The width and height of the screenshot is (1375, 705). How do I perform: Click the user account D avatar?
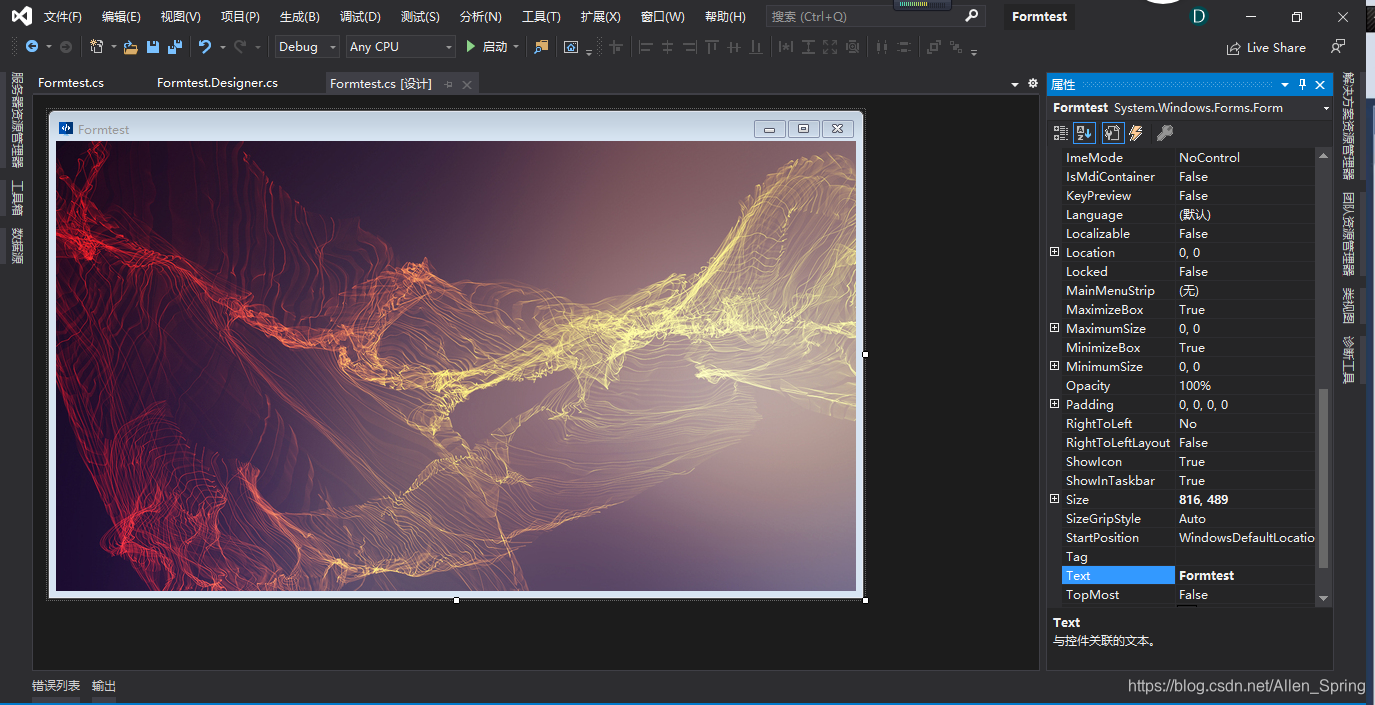(x=1199, y=16)
